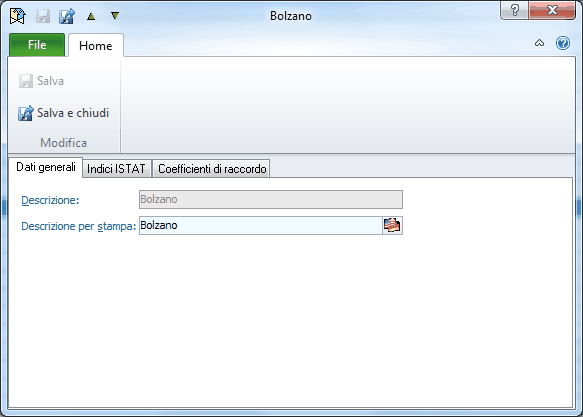
Task: Select the Dati generali tab
Action: pos(46,167)
